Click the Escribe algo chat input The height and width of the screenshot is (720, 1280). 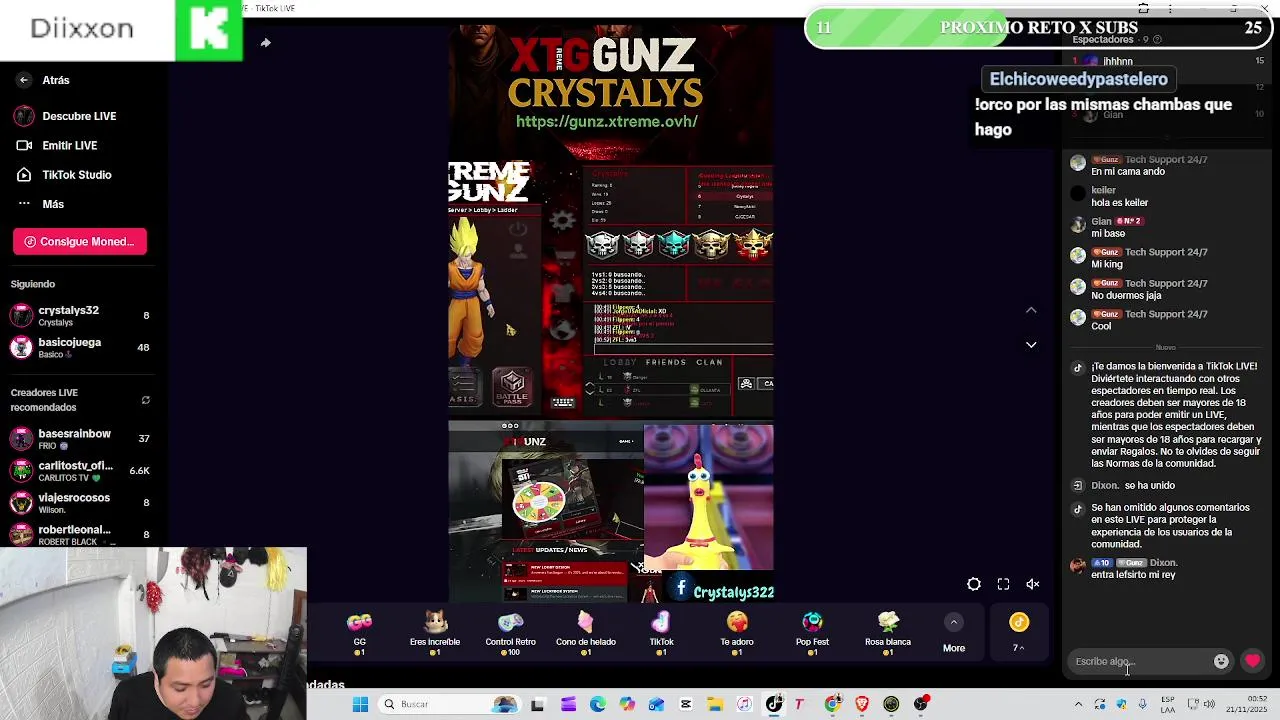click(x=1140, y=661)
